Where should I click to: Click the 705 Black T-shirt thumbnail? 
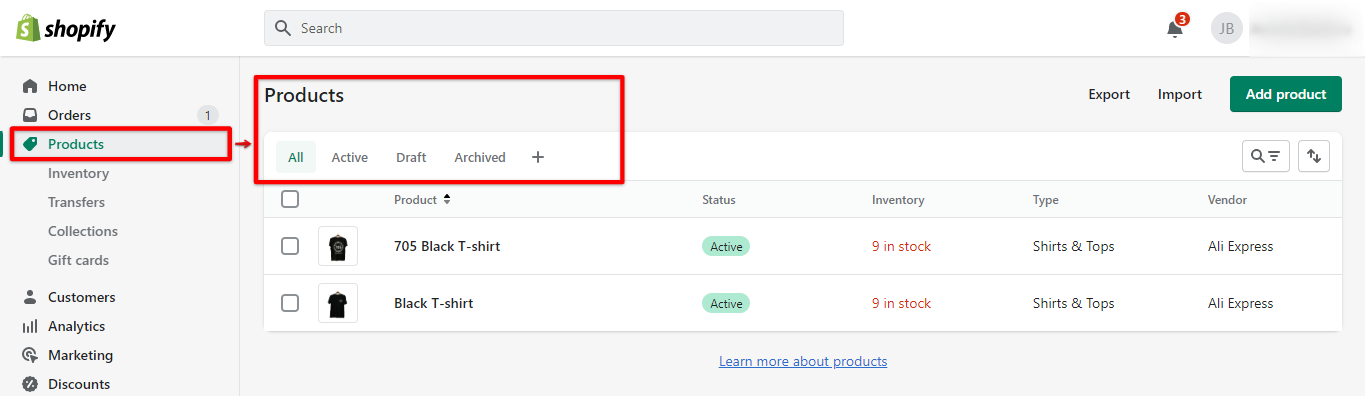click(x=338, y=246)
